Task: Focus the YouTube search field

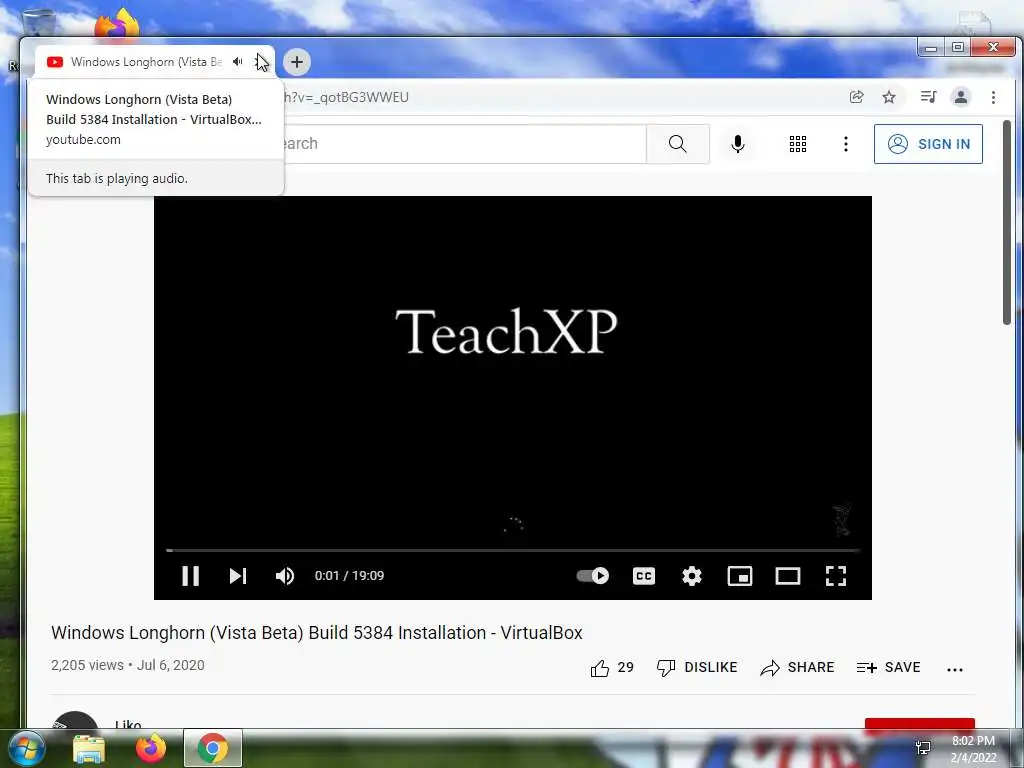Action: click(x=464, y=144)
